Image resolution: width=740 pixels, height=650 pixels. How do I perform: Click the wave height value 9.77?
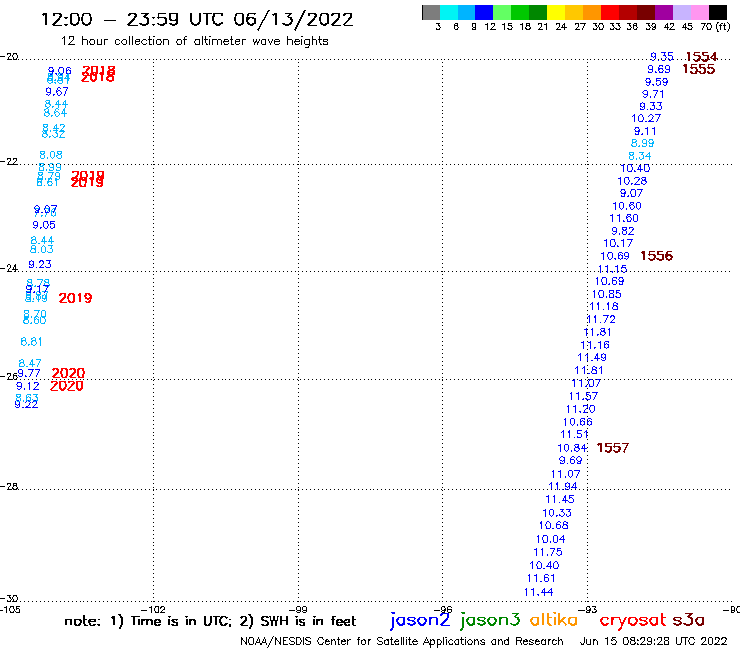[x=29, y=373]
